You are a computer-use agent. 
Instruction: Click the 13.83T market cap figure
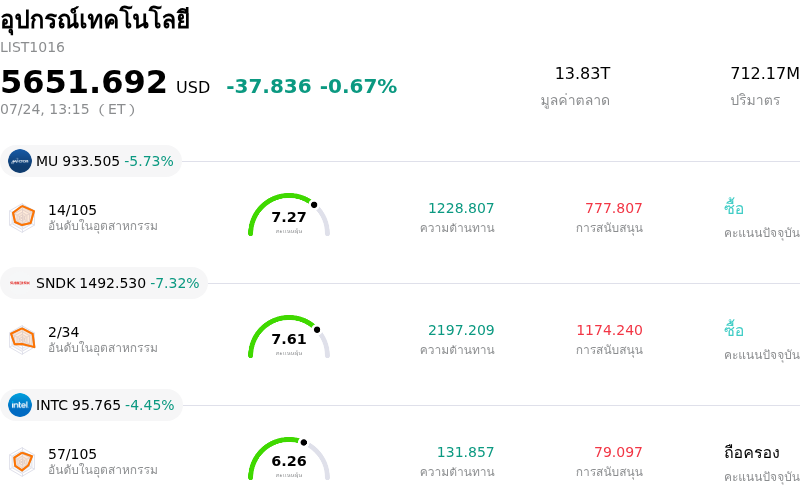pos(582,73)
